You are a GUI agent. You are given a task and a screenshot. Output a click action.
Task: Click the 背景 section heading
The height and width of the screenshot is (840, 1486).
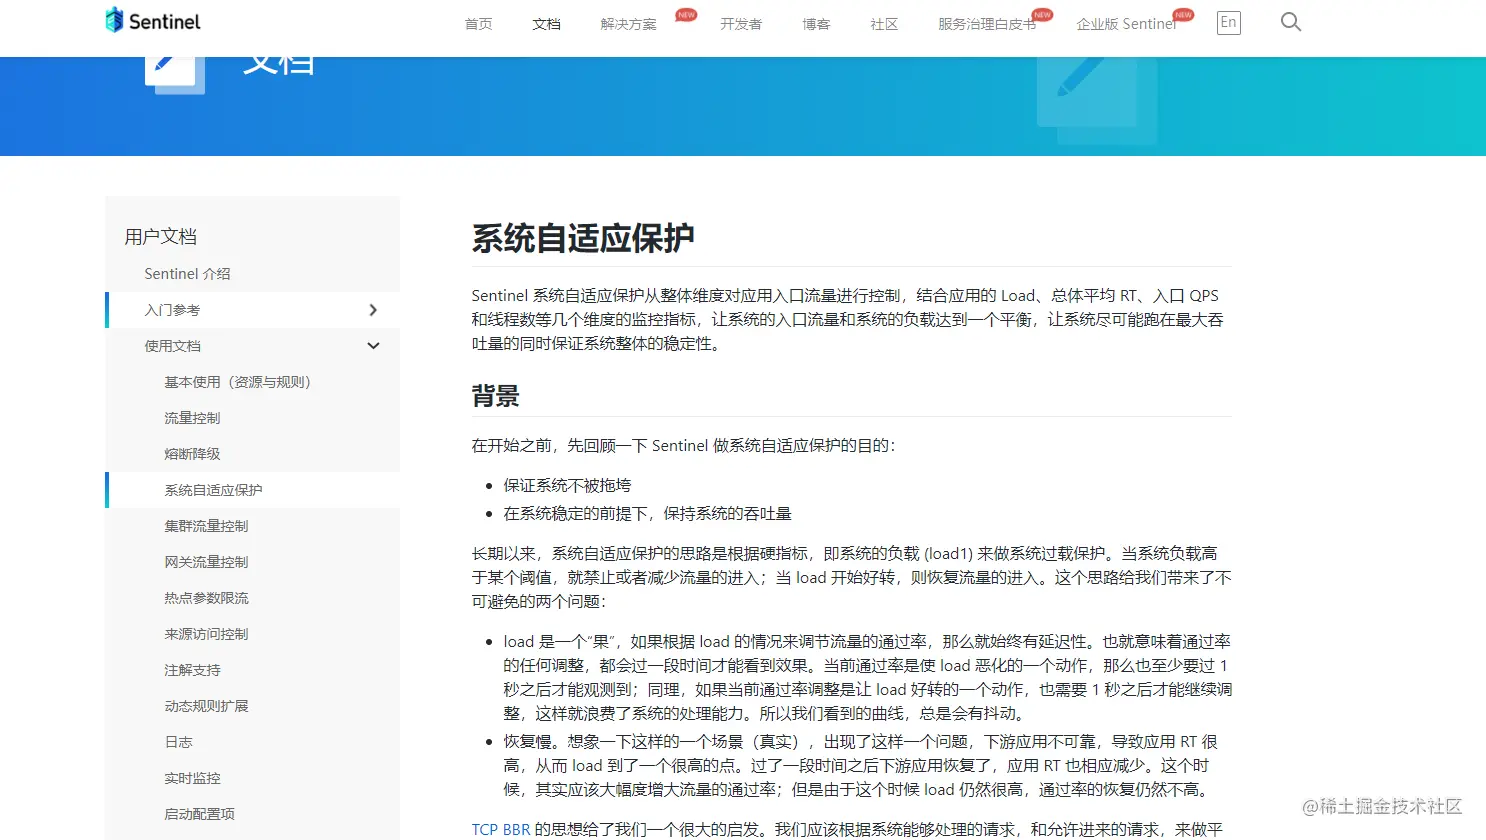pos(496,396)
